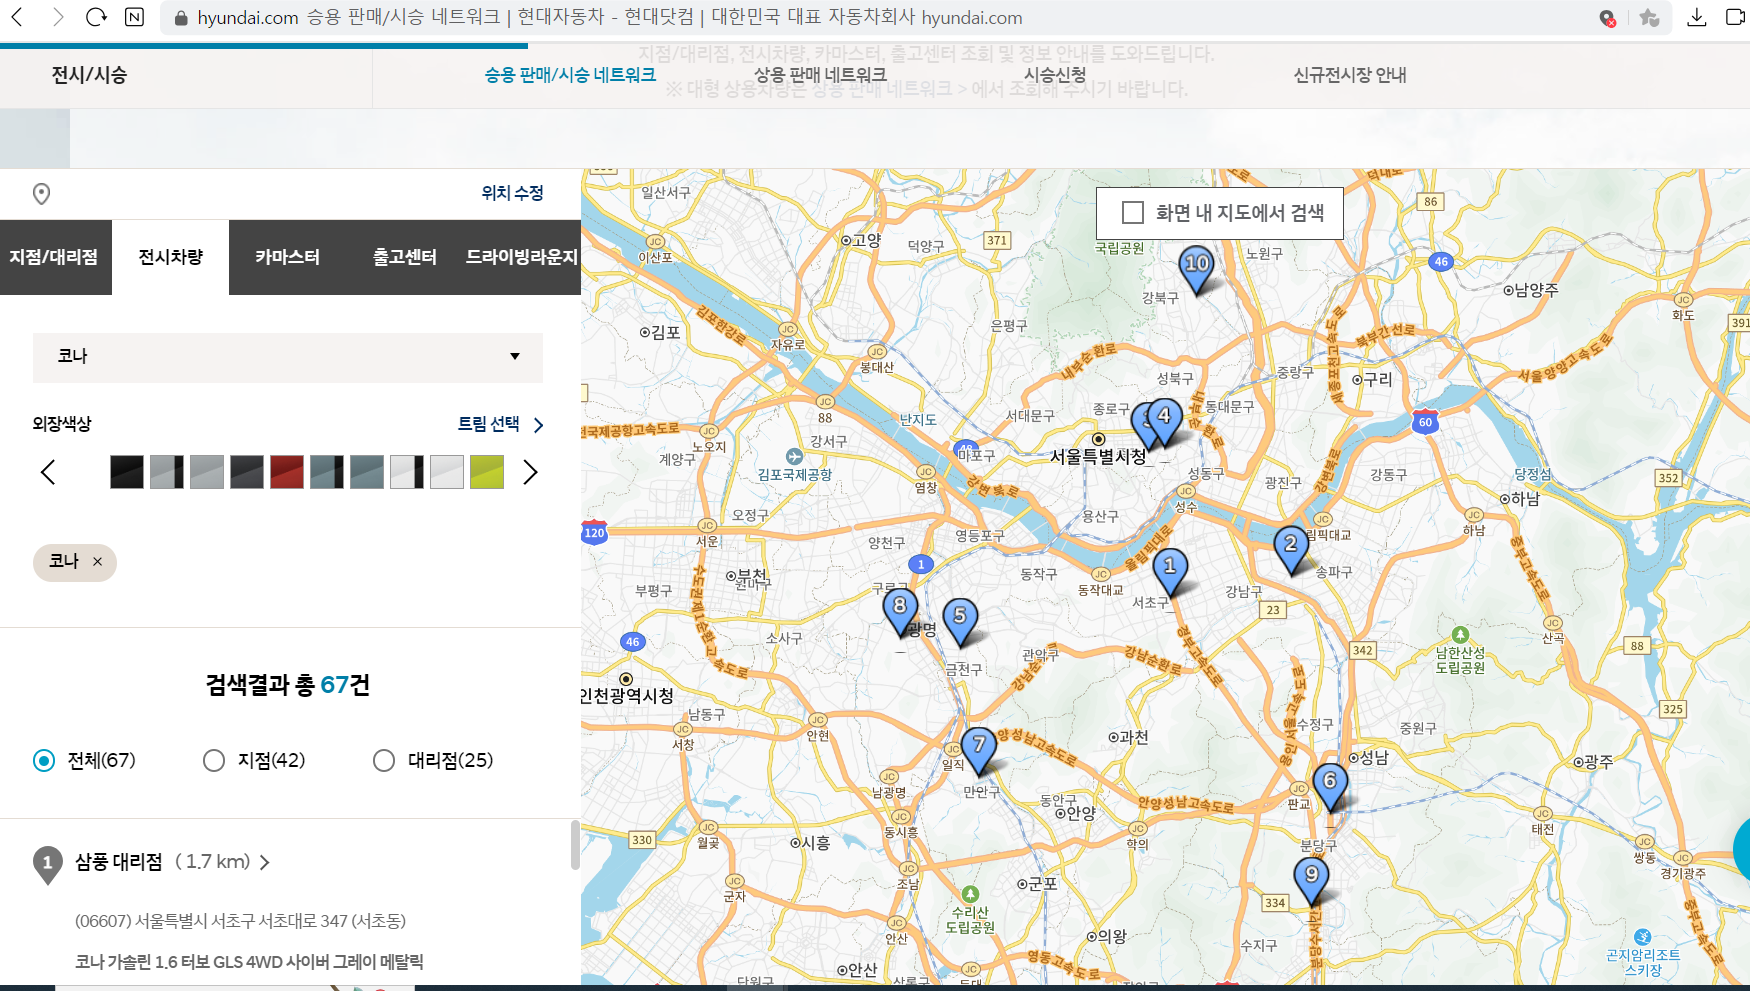The width and height of the screenshot is (1750, 991).
Task: Open 신규전시장 안내 menu item
Action: tap(1350, 75)
